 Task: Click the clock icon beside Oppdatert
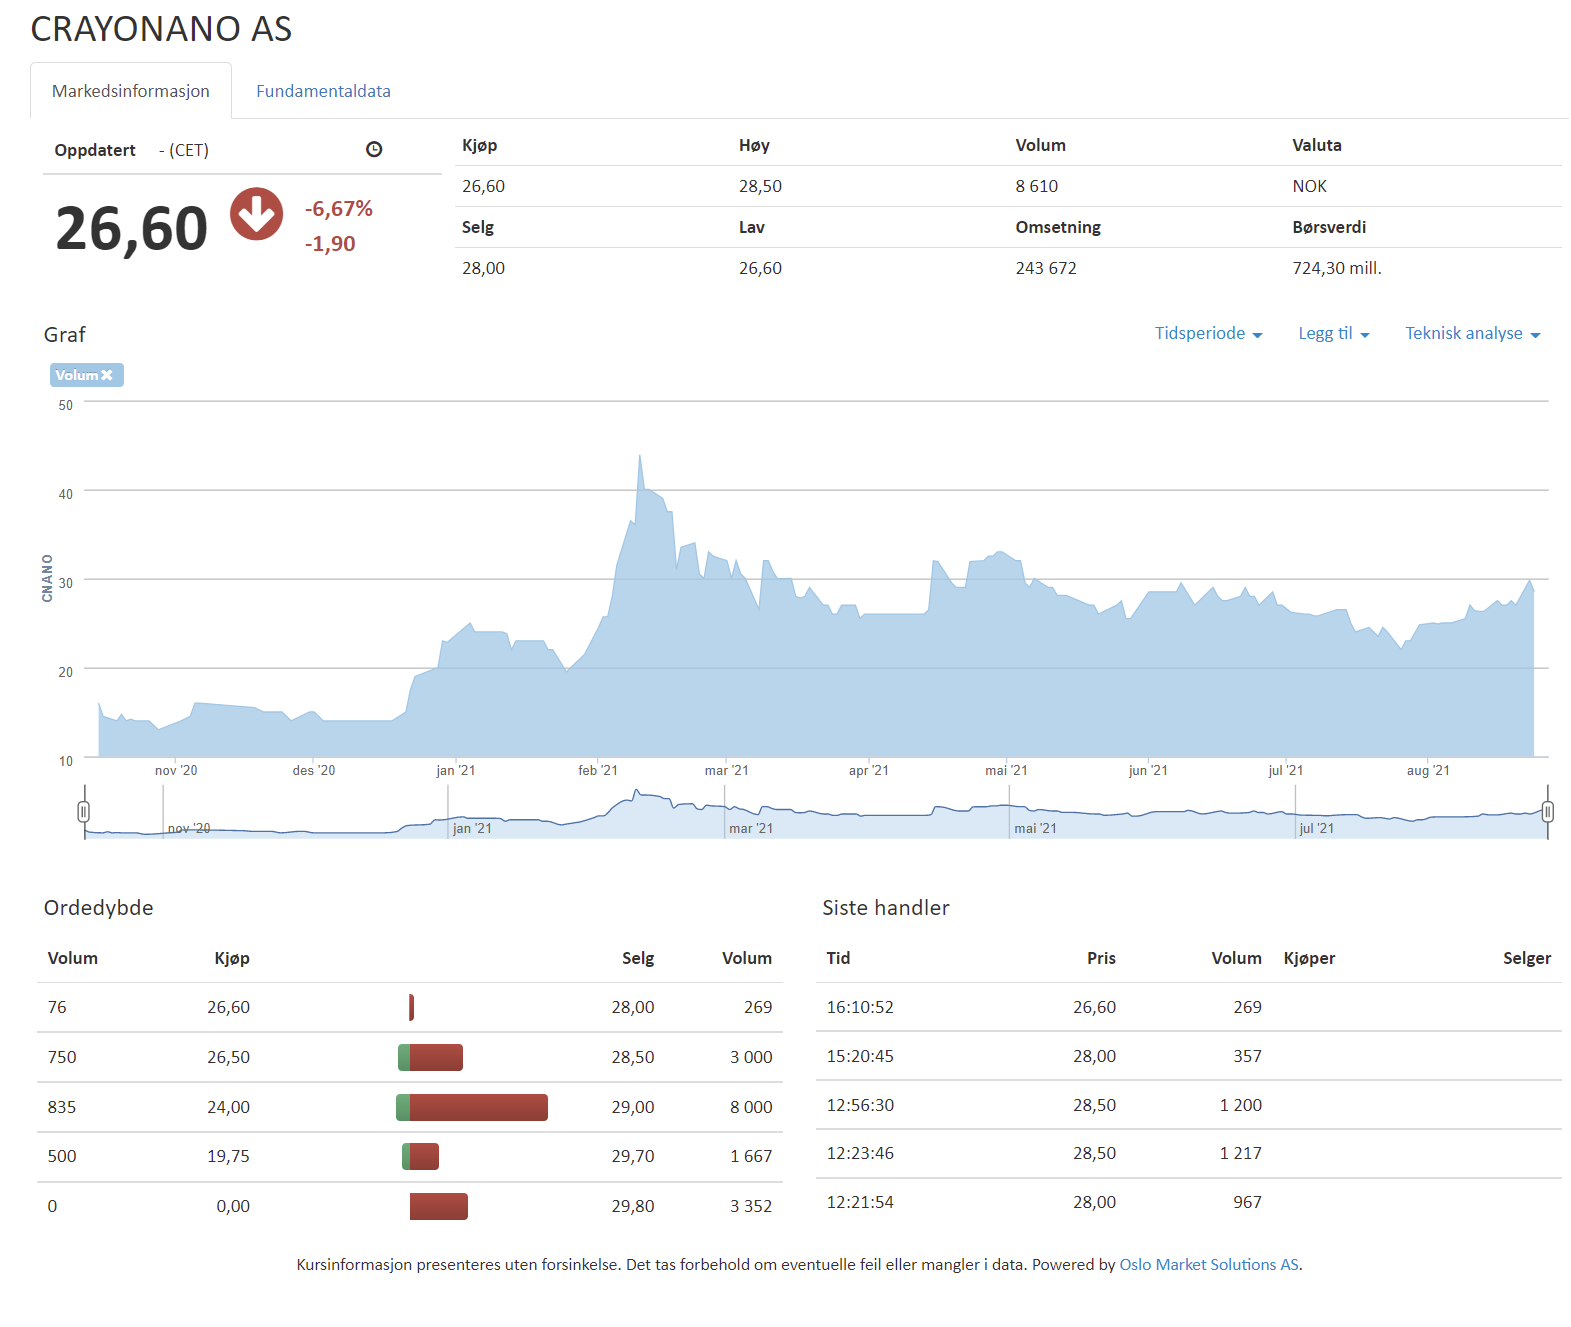[374, 150]
